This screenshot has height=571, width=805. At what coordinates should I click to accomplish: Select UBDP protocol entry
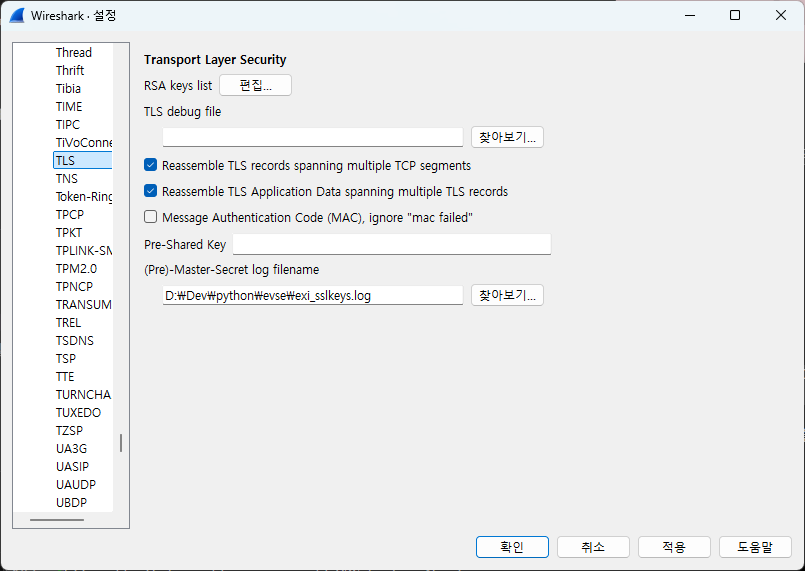71,502
